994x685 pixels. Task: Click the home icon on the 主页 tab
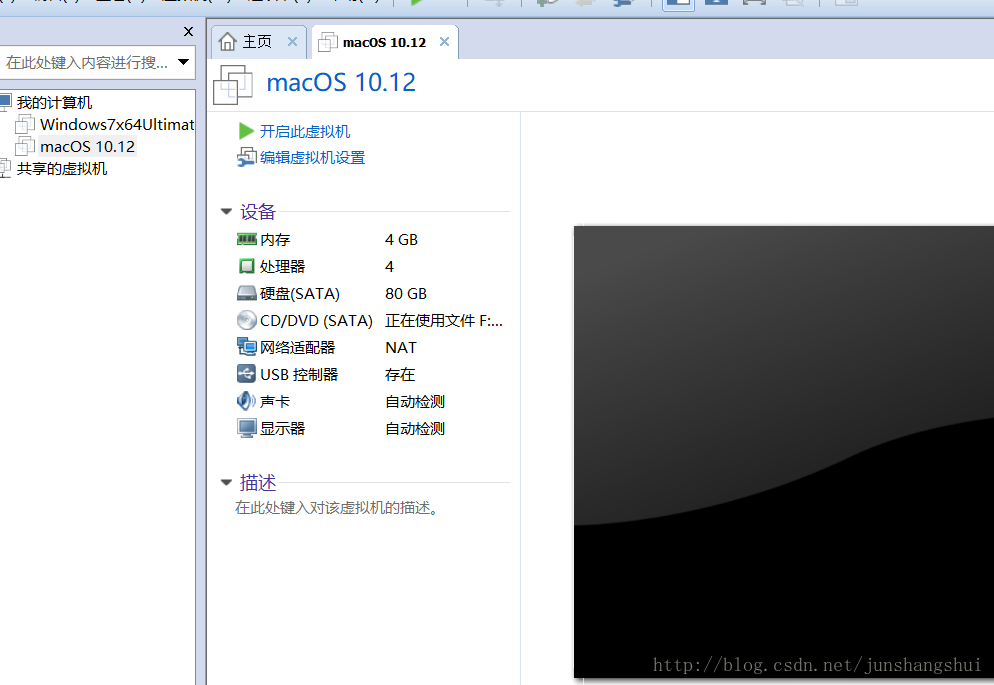click(227, 42)
